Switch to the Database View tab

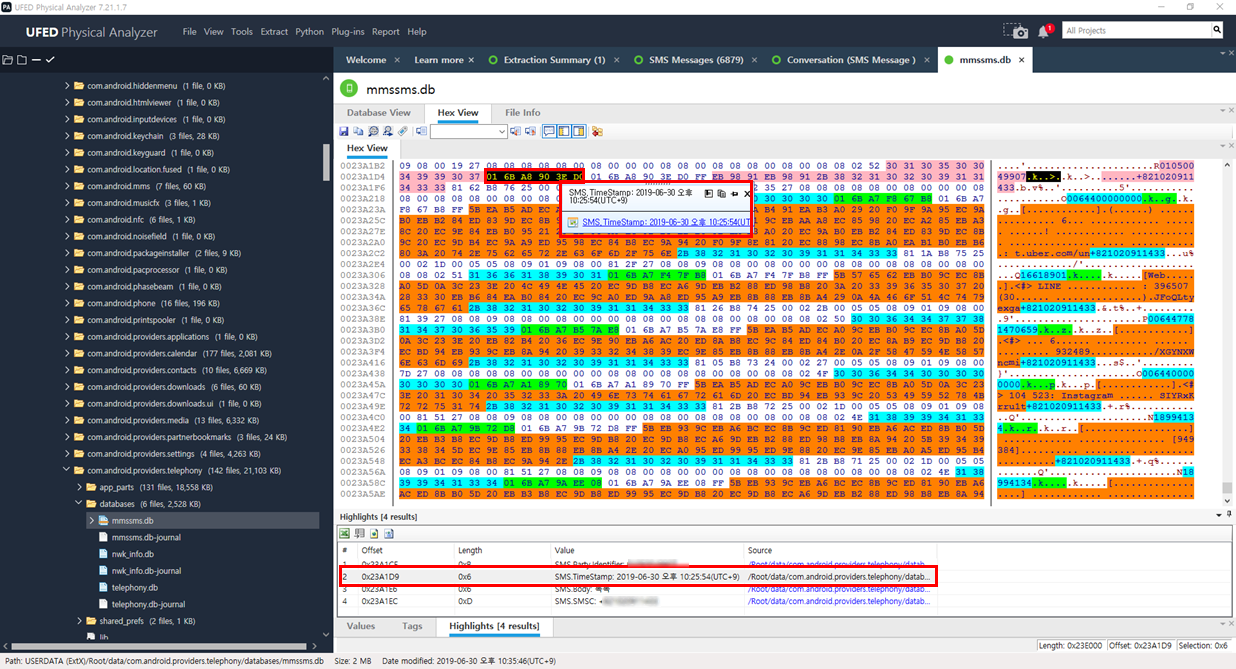point(379,113)
